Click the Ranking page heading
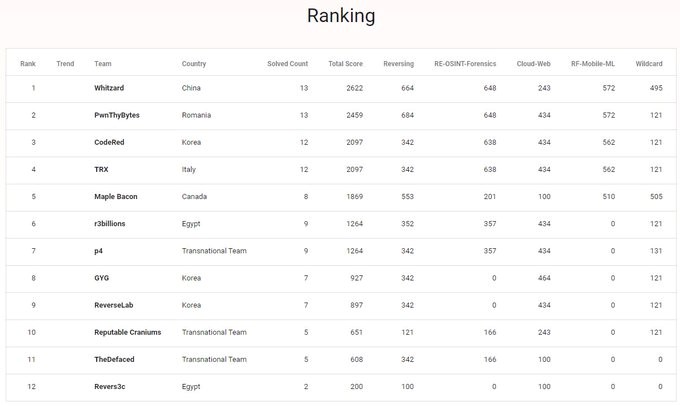 pyautogui.click(x=340, y=16)
